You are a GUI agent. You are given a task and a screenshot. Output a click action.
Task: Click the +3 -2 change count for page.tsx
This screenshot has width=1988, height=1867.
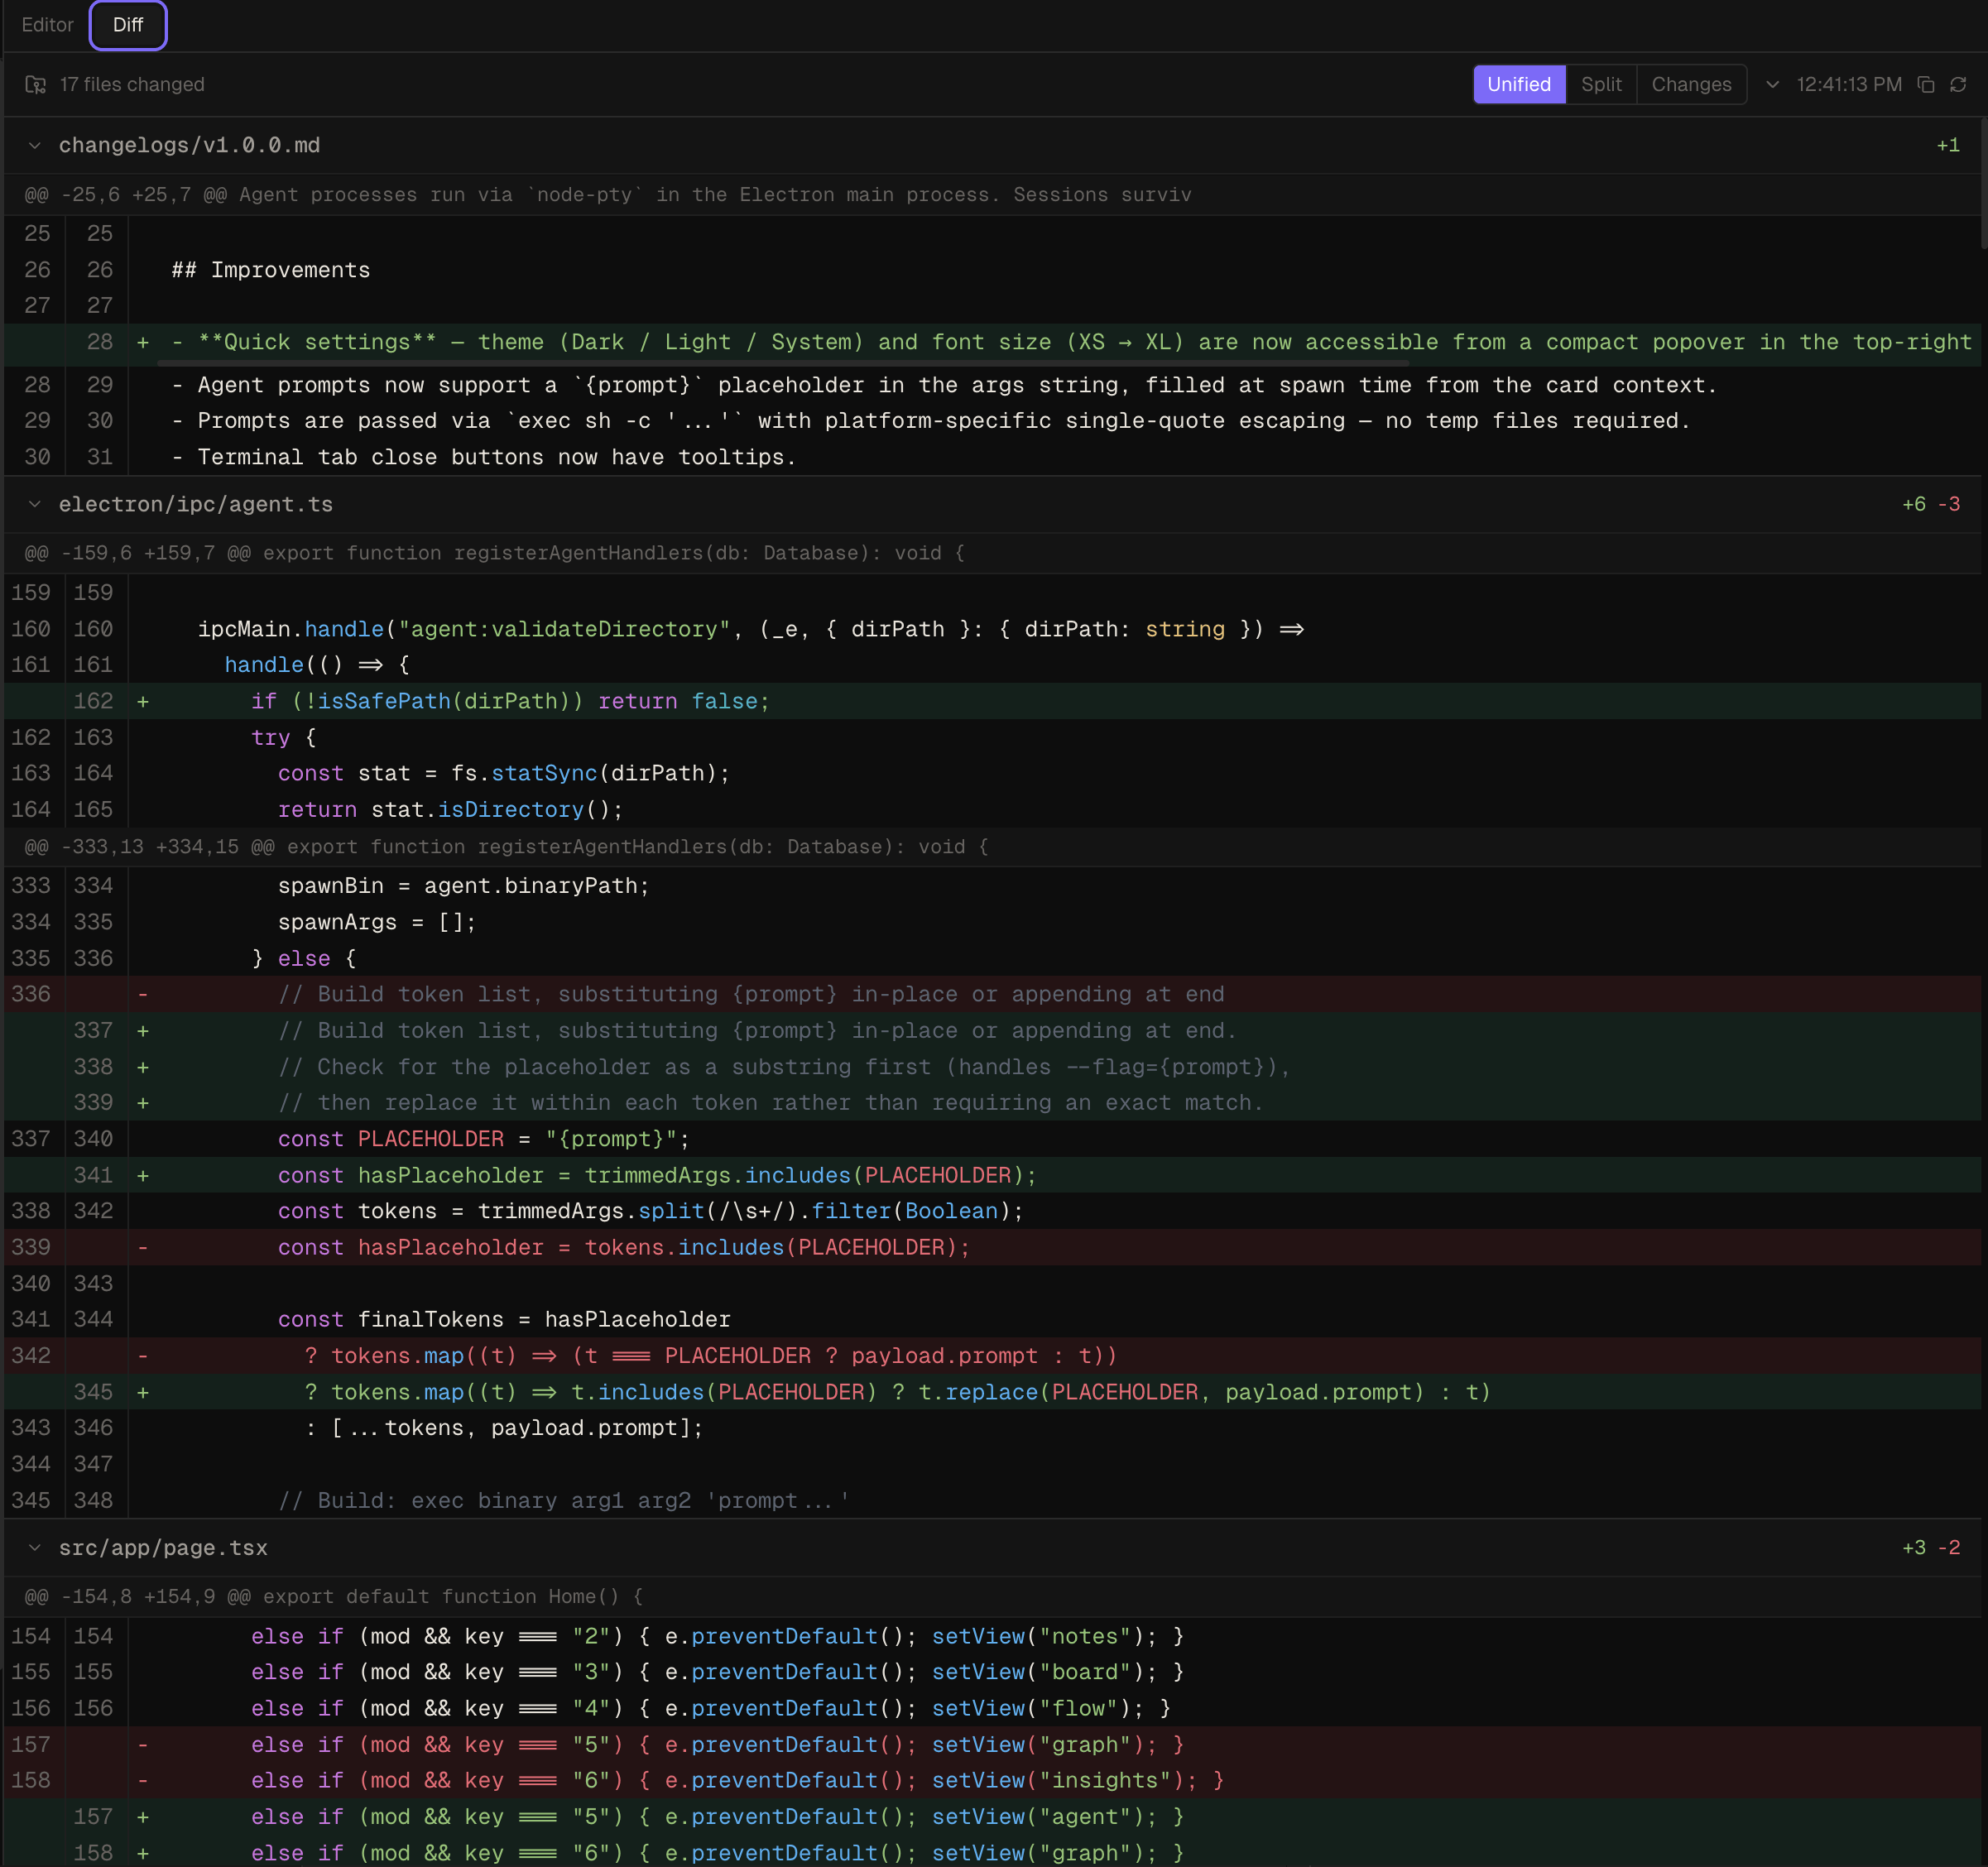[x=1931, y=1548]
